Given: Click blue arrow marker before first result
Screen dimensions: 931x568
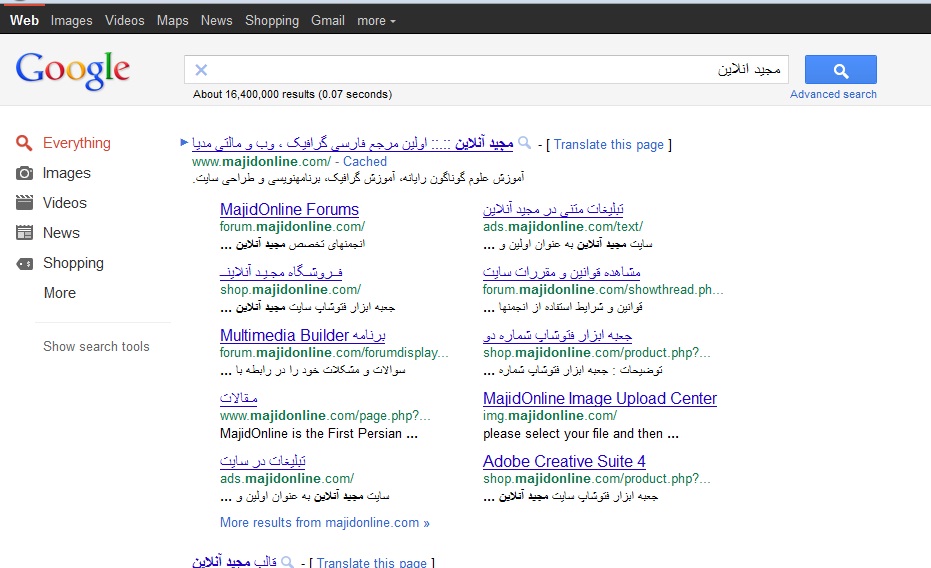Looking at the screenshot, I should click(184, 142).
